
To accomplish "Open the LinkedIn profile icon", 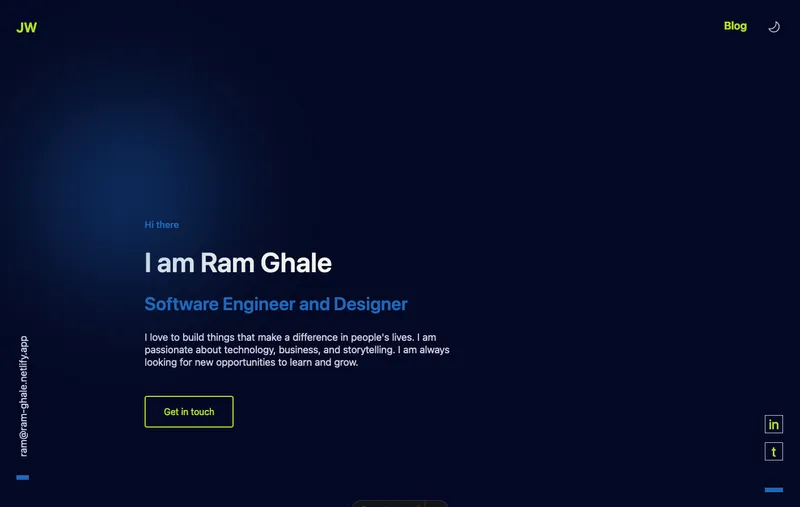I will 773,425.
